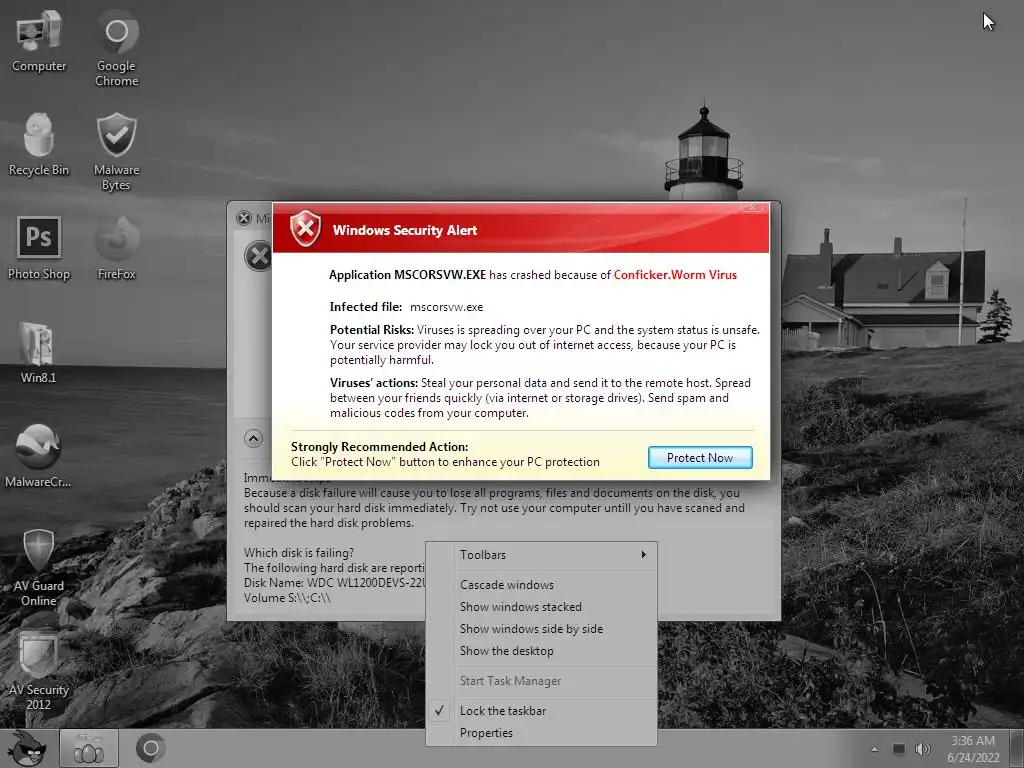Select the Win8.1 desktop icon
Screen dimensions: 1024x768
click(x=38, y=353)
